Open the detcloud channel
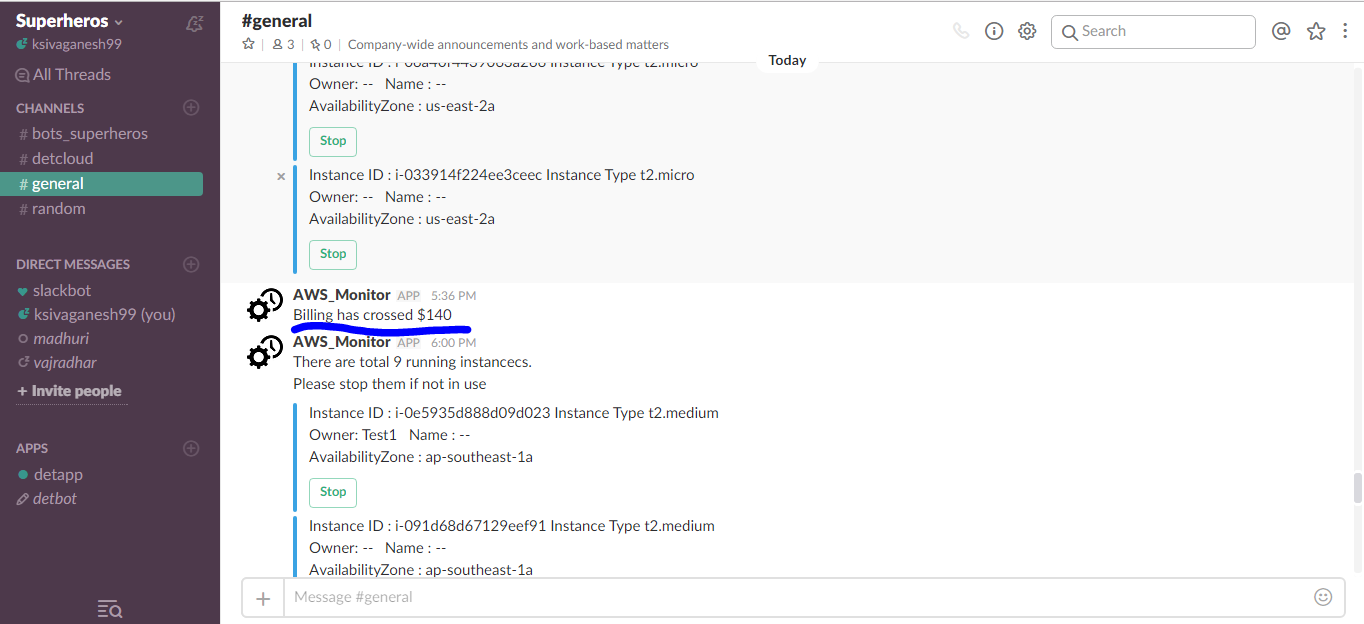 point(56,159)
